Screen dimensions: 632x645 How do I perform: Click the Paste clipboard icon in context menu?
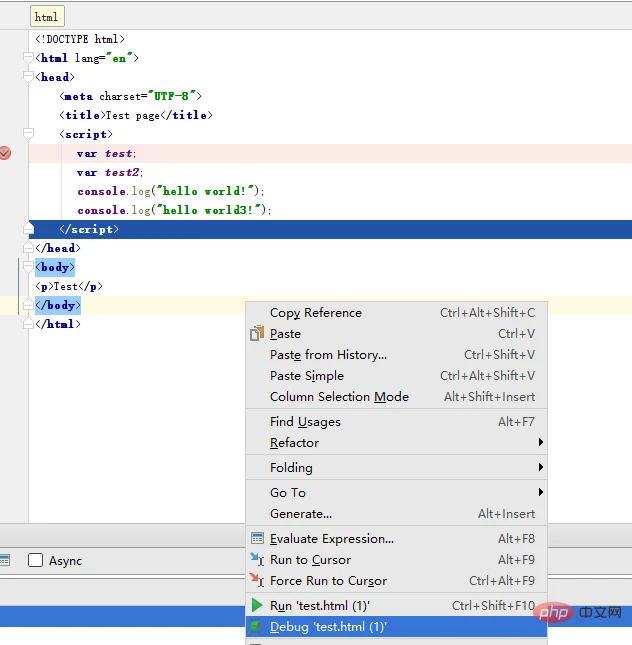coord(257,334)
